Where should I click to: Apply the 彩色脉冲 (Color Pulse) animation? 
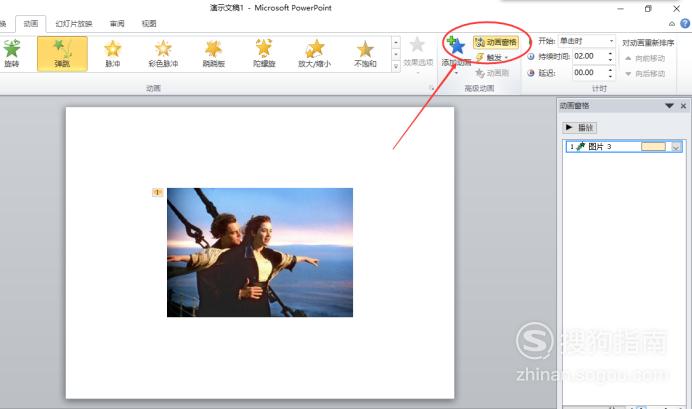[x=163, y=53]
